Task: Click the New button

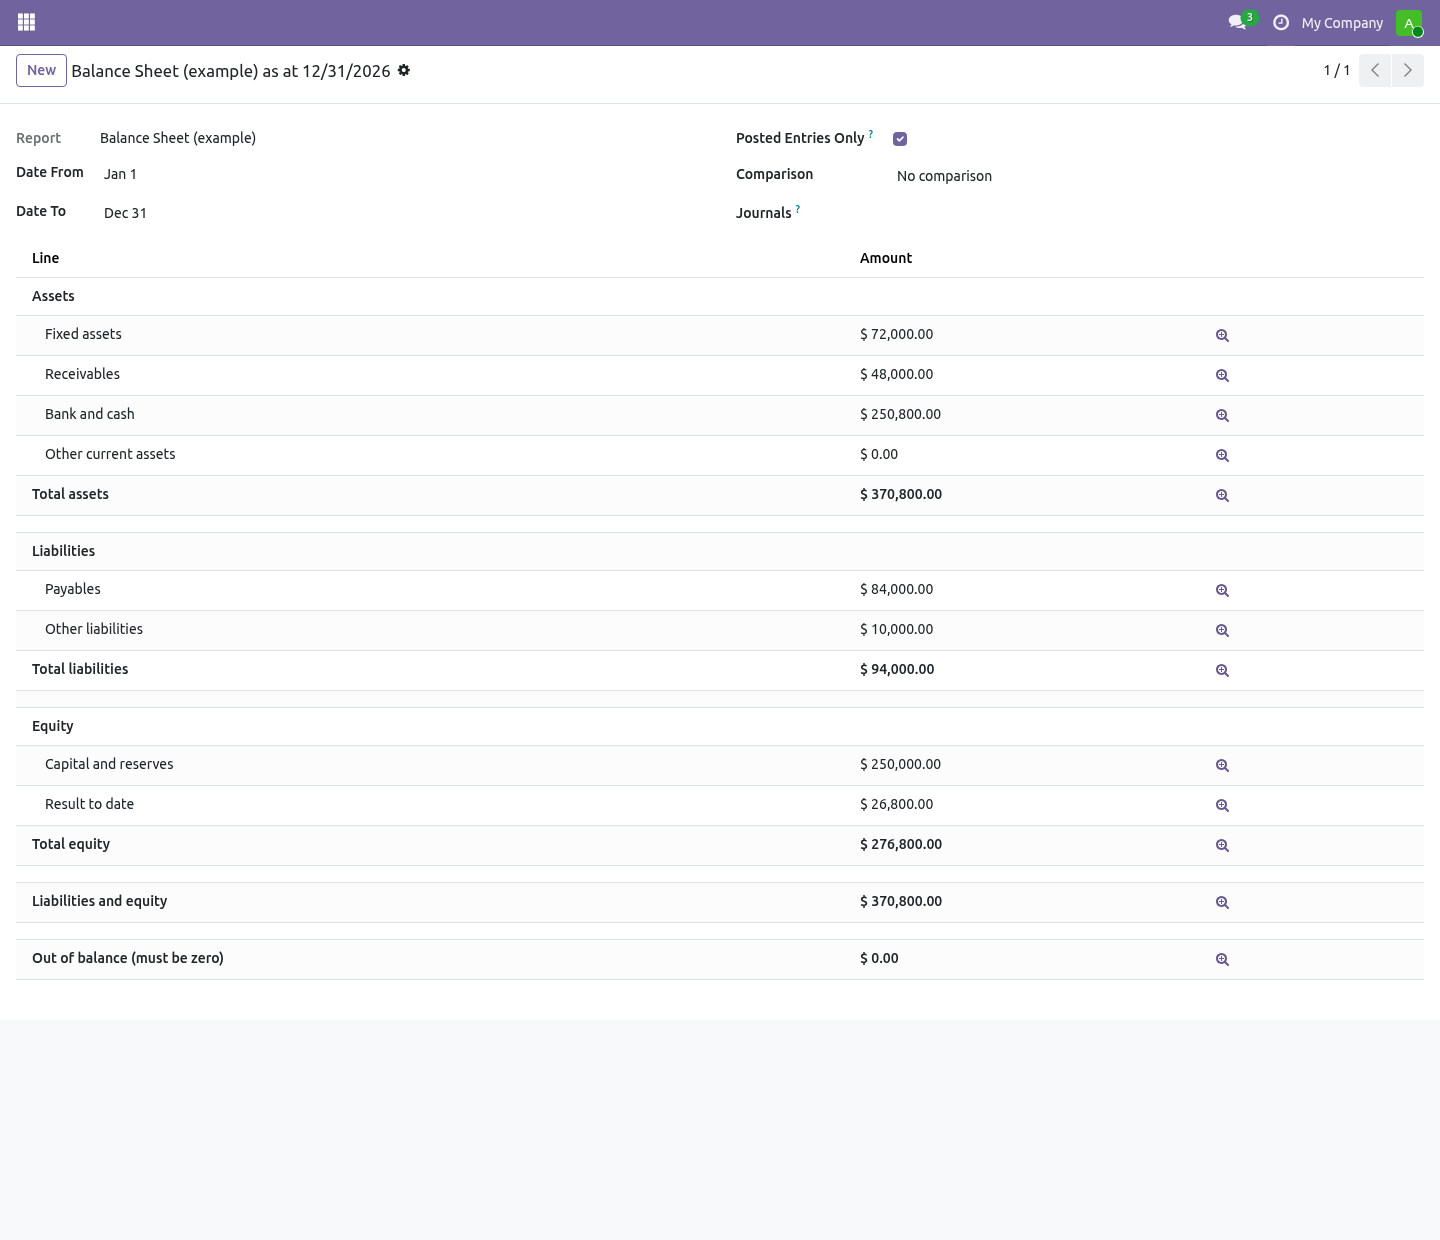Action: click(x=41, y=71)
